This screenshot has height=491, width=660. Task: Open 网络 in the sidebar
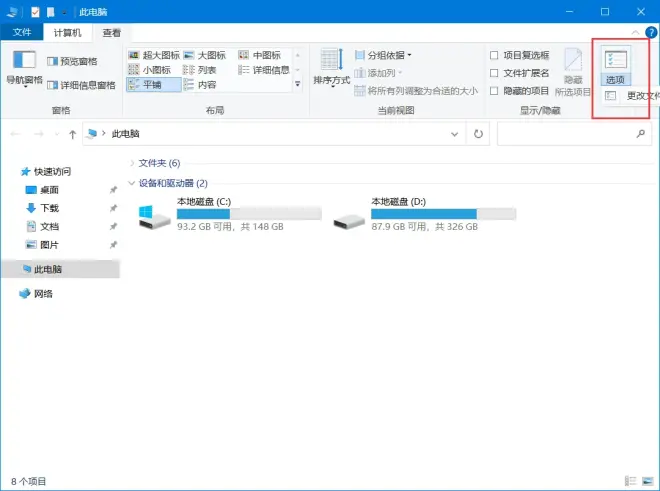(36, 294)
